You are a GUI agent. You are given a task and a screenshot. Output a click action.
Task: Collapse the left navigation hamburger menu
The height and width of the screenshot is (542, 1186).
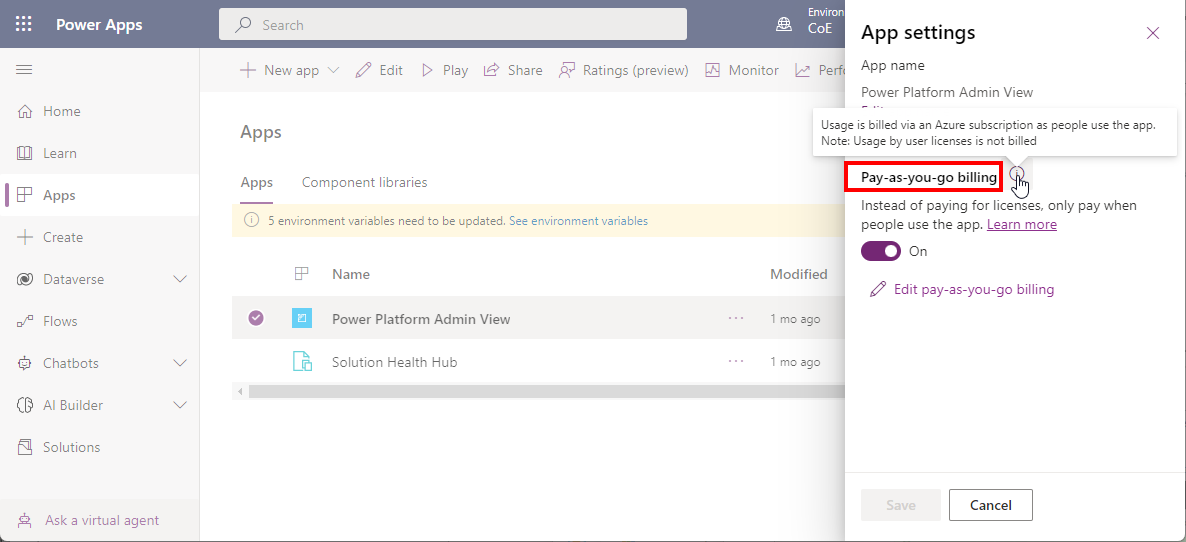coord(24,69)
